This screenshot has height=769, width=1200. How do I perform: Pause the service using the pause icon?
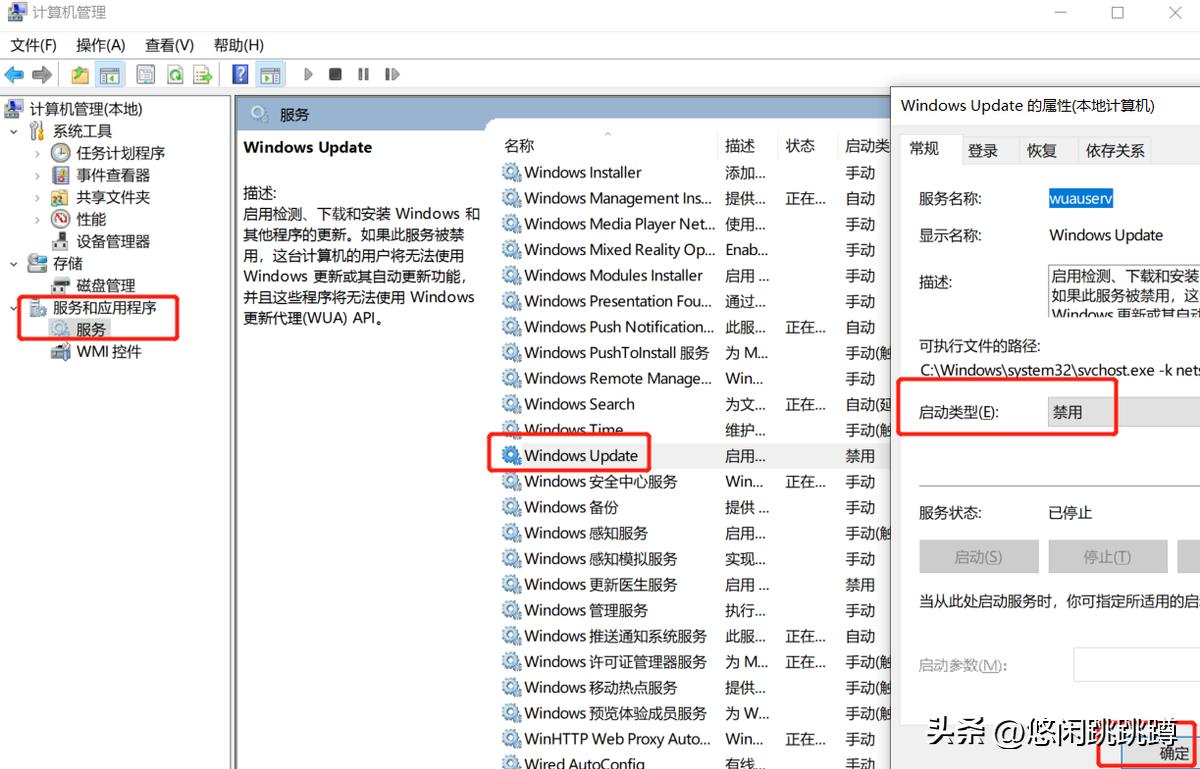[363, 73]
